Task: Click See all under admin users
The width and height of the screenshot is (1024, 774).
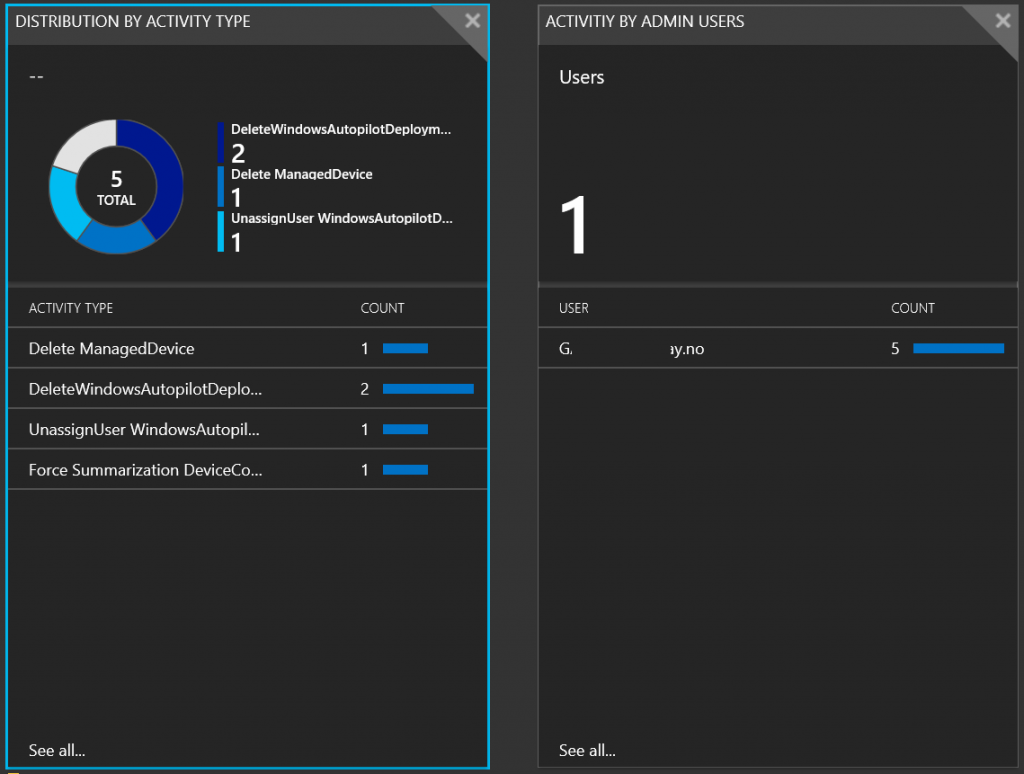Action: (587, 750)
